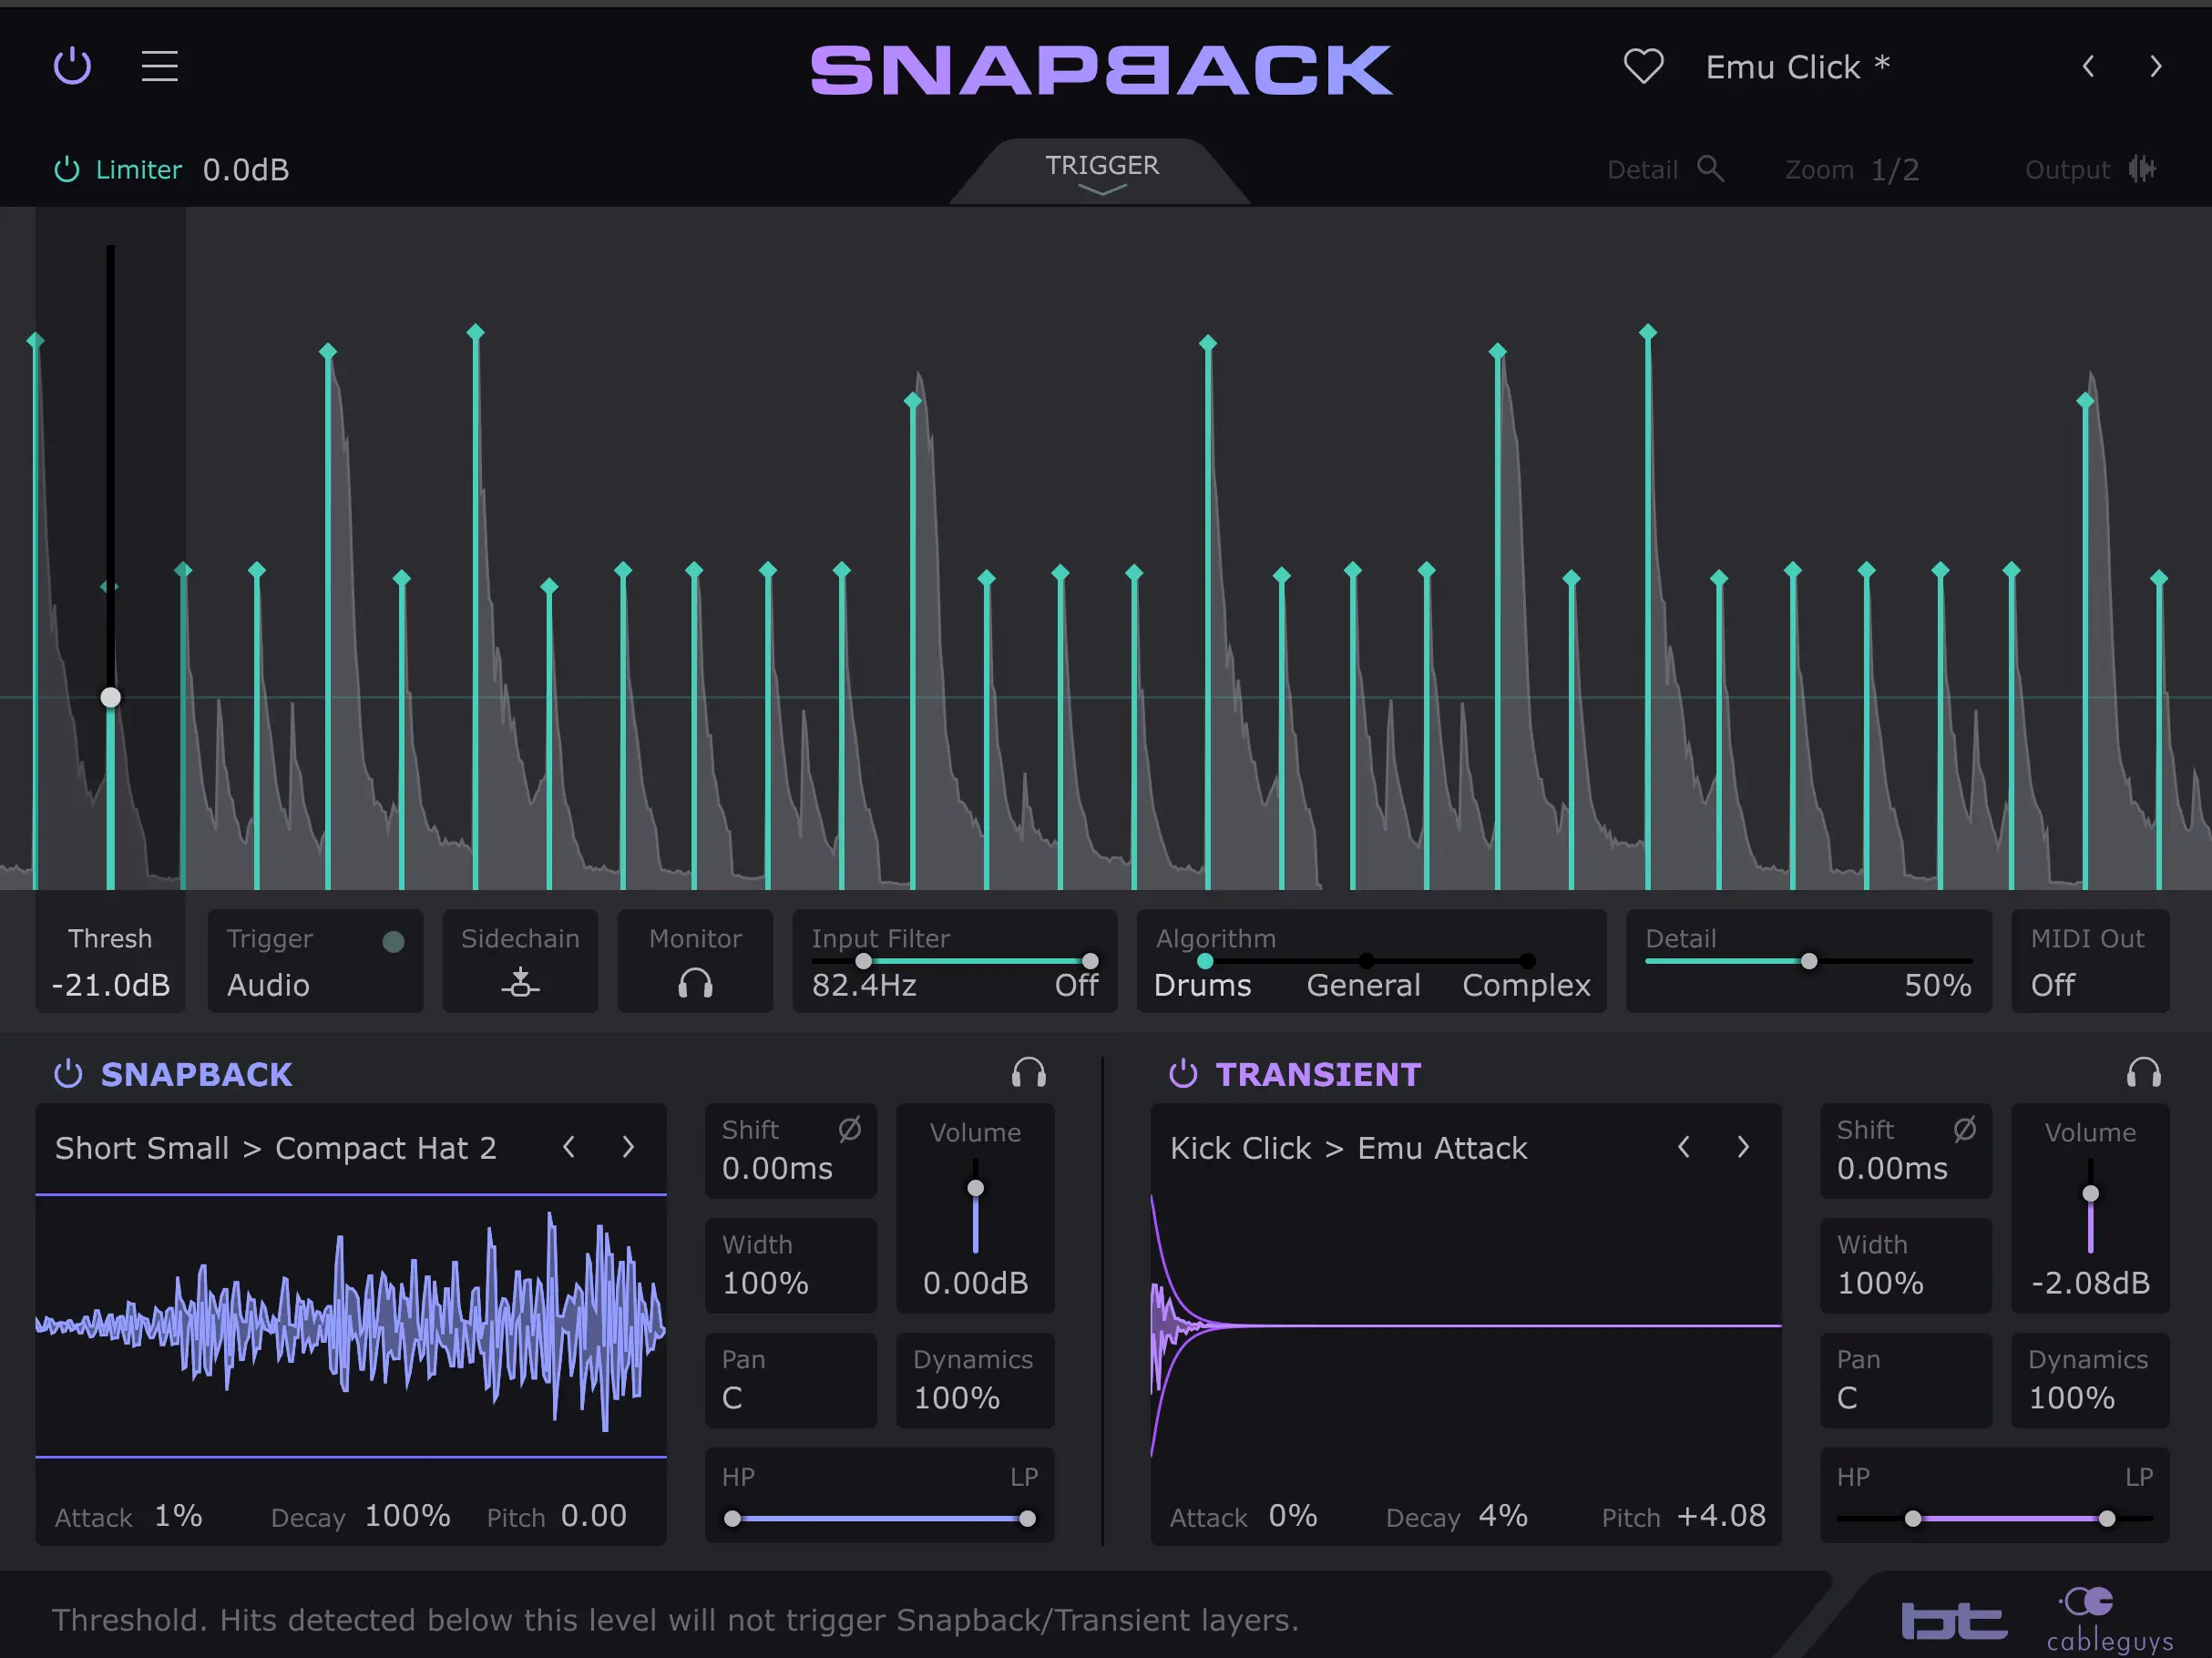
Task: Open the MIDI Out Off dropdown
Action: tap(2053, 985)
